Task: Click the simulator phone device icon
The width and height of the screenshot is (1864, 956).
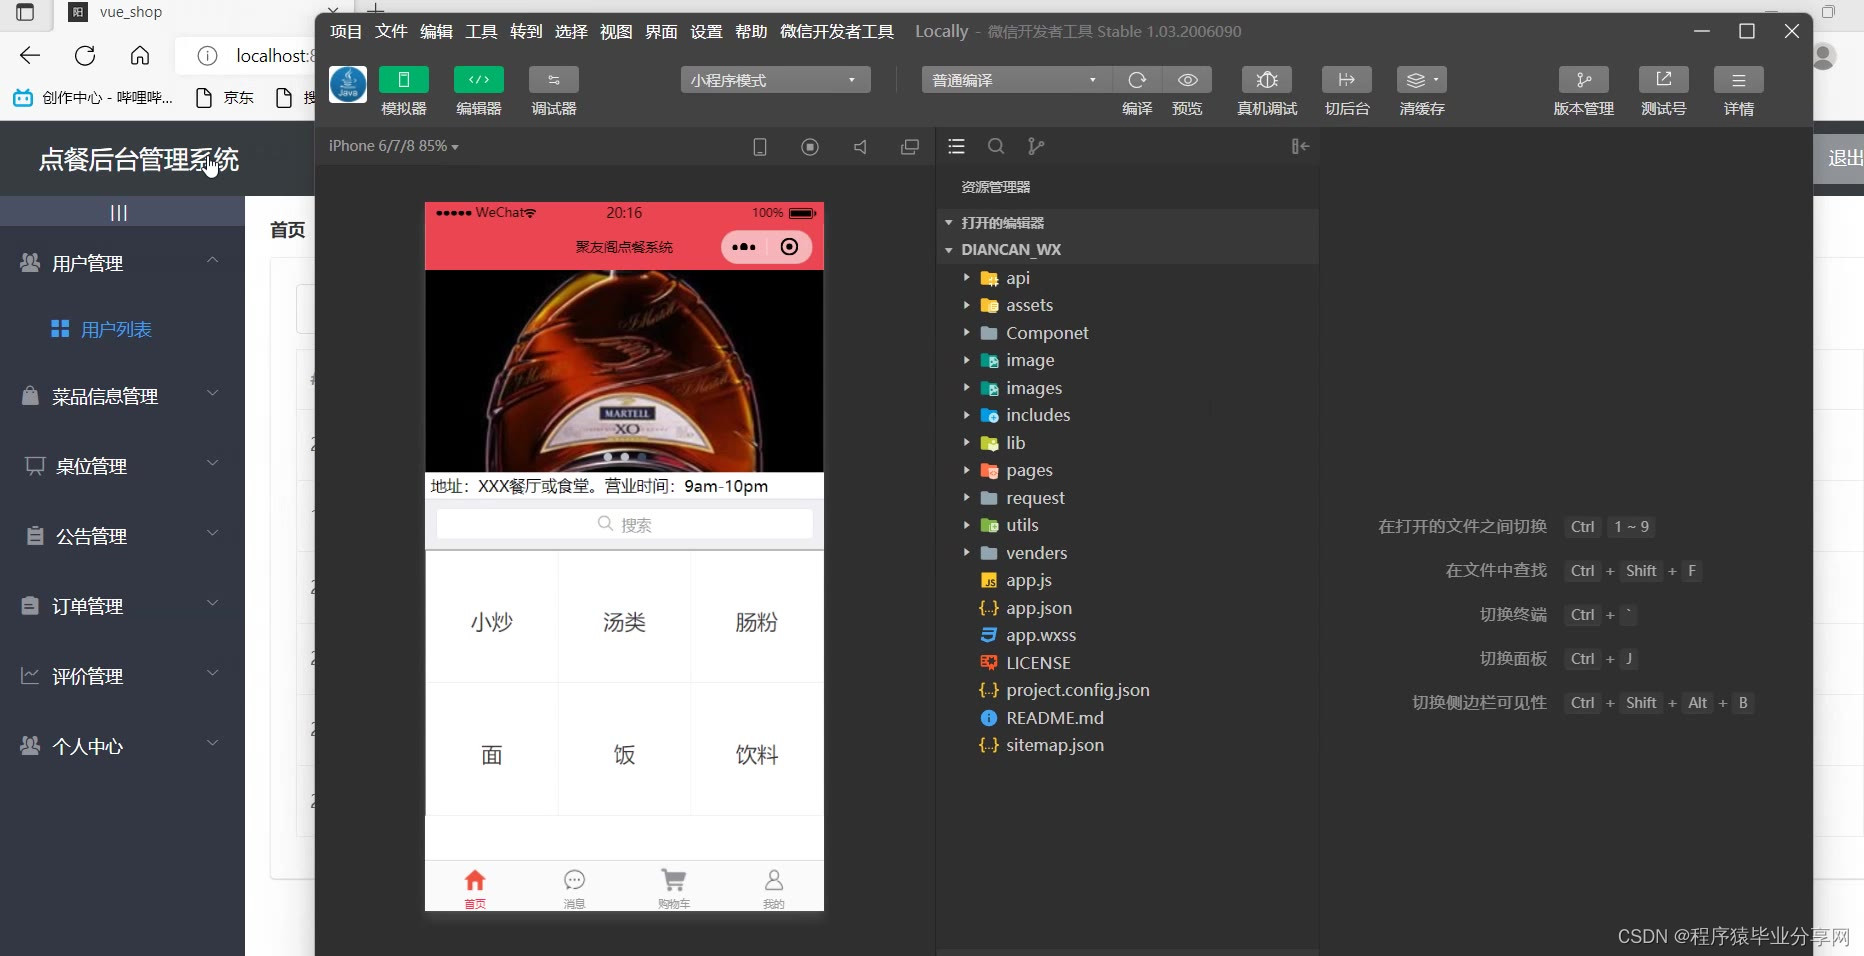Action: 760,147
